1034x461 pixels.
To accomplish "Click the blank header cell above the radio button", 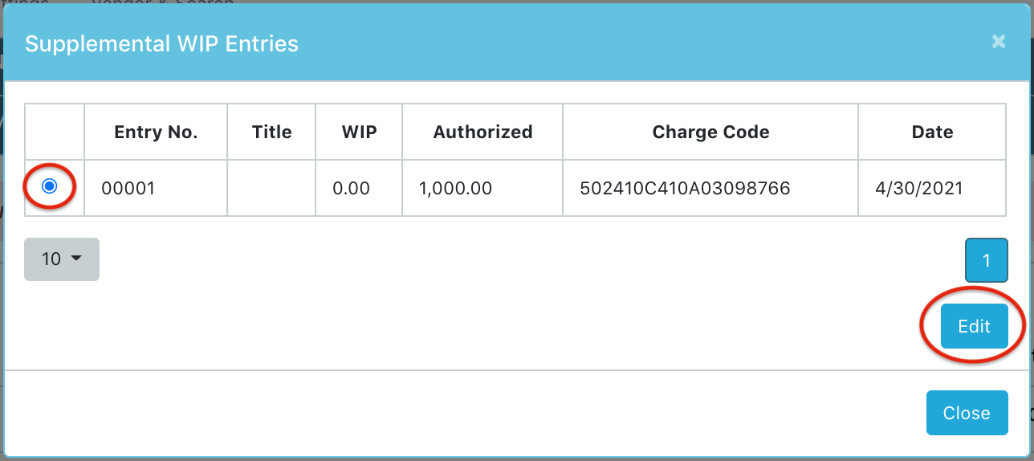I will coord(55,132).
